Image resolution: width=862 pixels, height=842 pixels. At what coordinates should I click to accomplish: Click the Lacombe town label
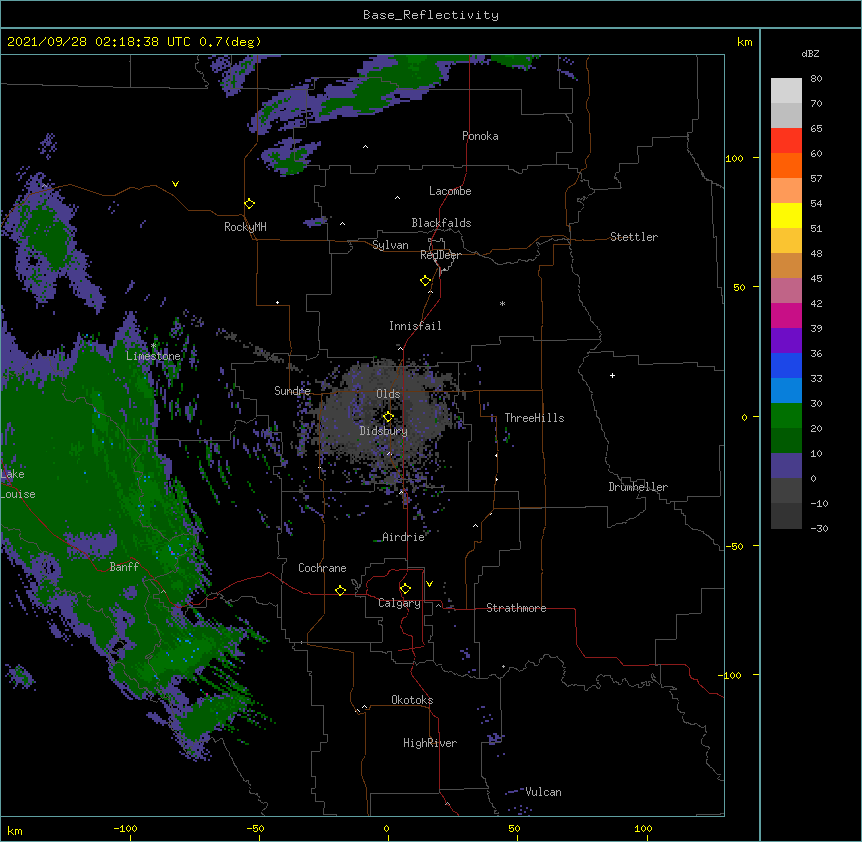point(450,191)
